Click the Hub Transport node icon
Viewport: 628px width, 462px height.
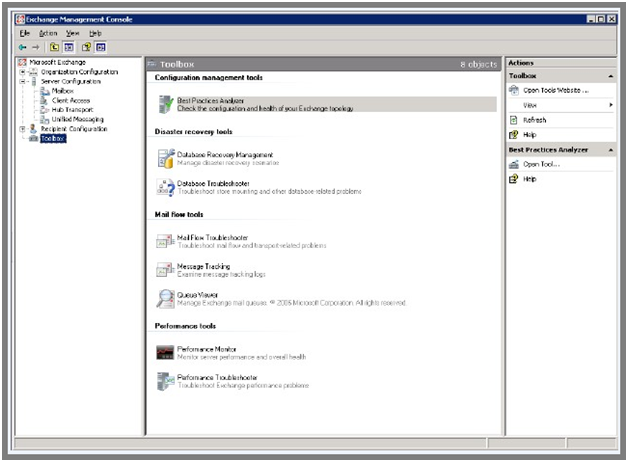tap(45, 110)
